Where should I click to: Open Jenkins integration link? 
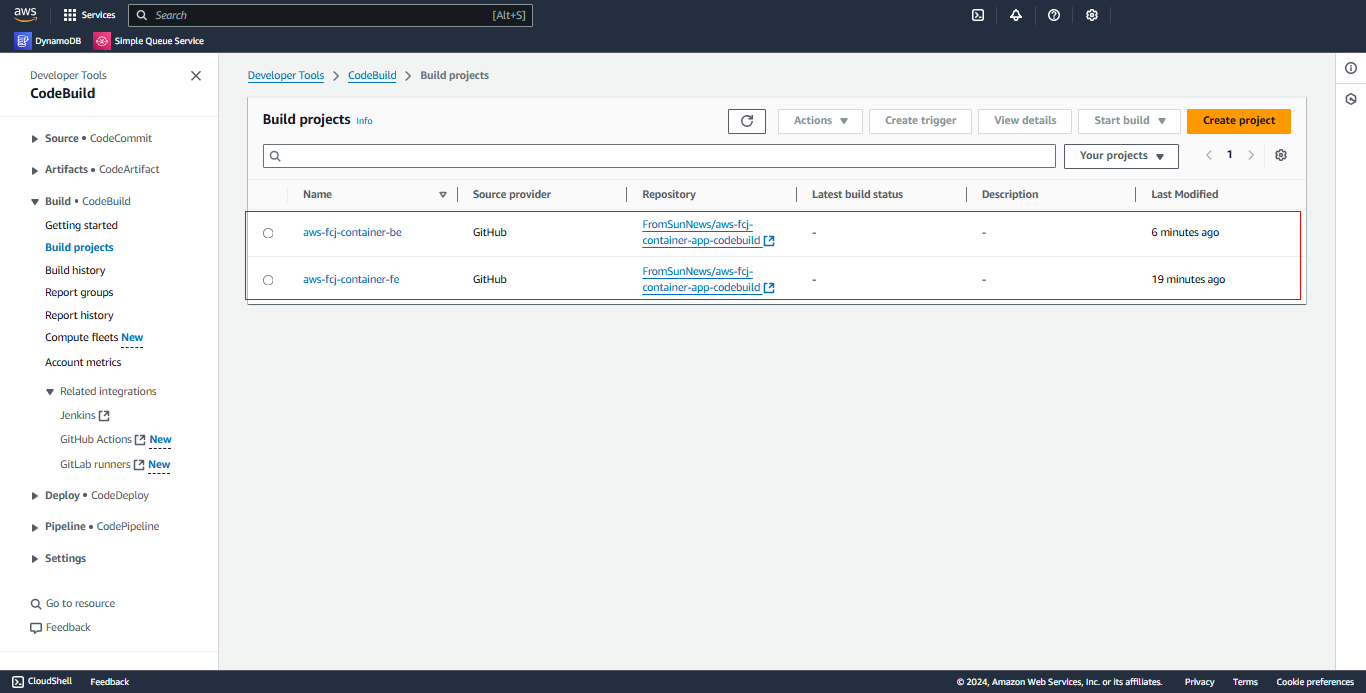[x=84, y=416]
